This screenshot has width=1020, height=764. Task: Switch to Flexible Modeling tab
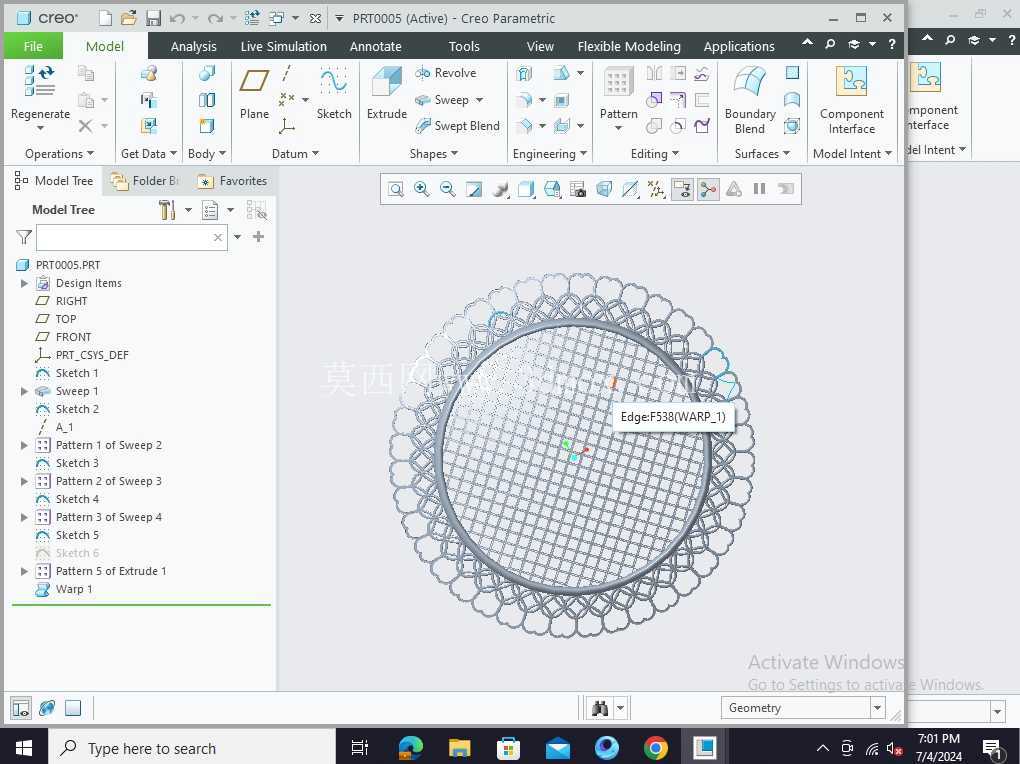point(629,46)
